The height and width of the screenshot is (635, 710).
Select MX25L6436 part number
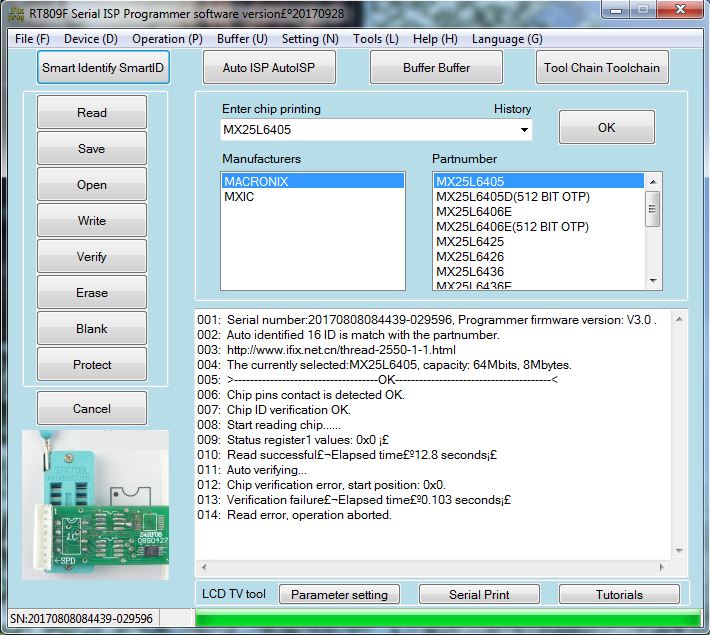coord(539,271)
